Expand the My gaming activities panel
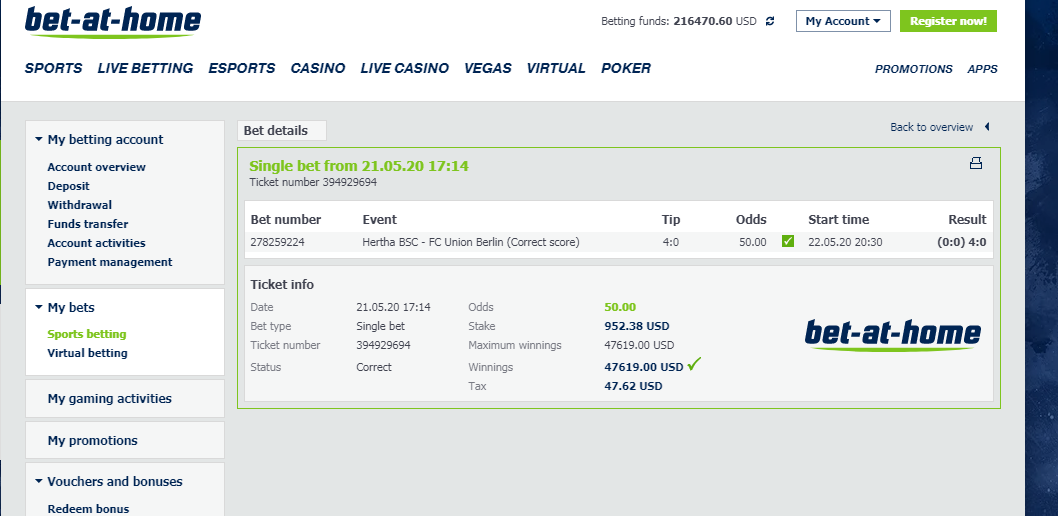 (x=125, y=399)
